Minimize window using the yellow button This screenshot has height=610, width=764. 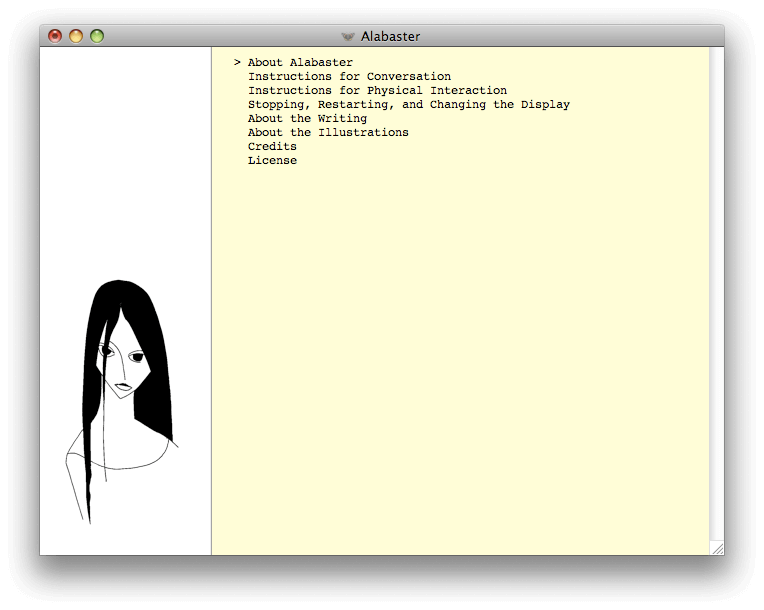(x=76, y=36)
